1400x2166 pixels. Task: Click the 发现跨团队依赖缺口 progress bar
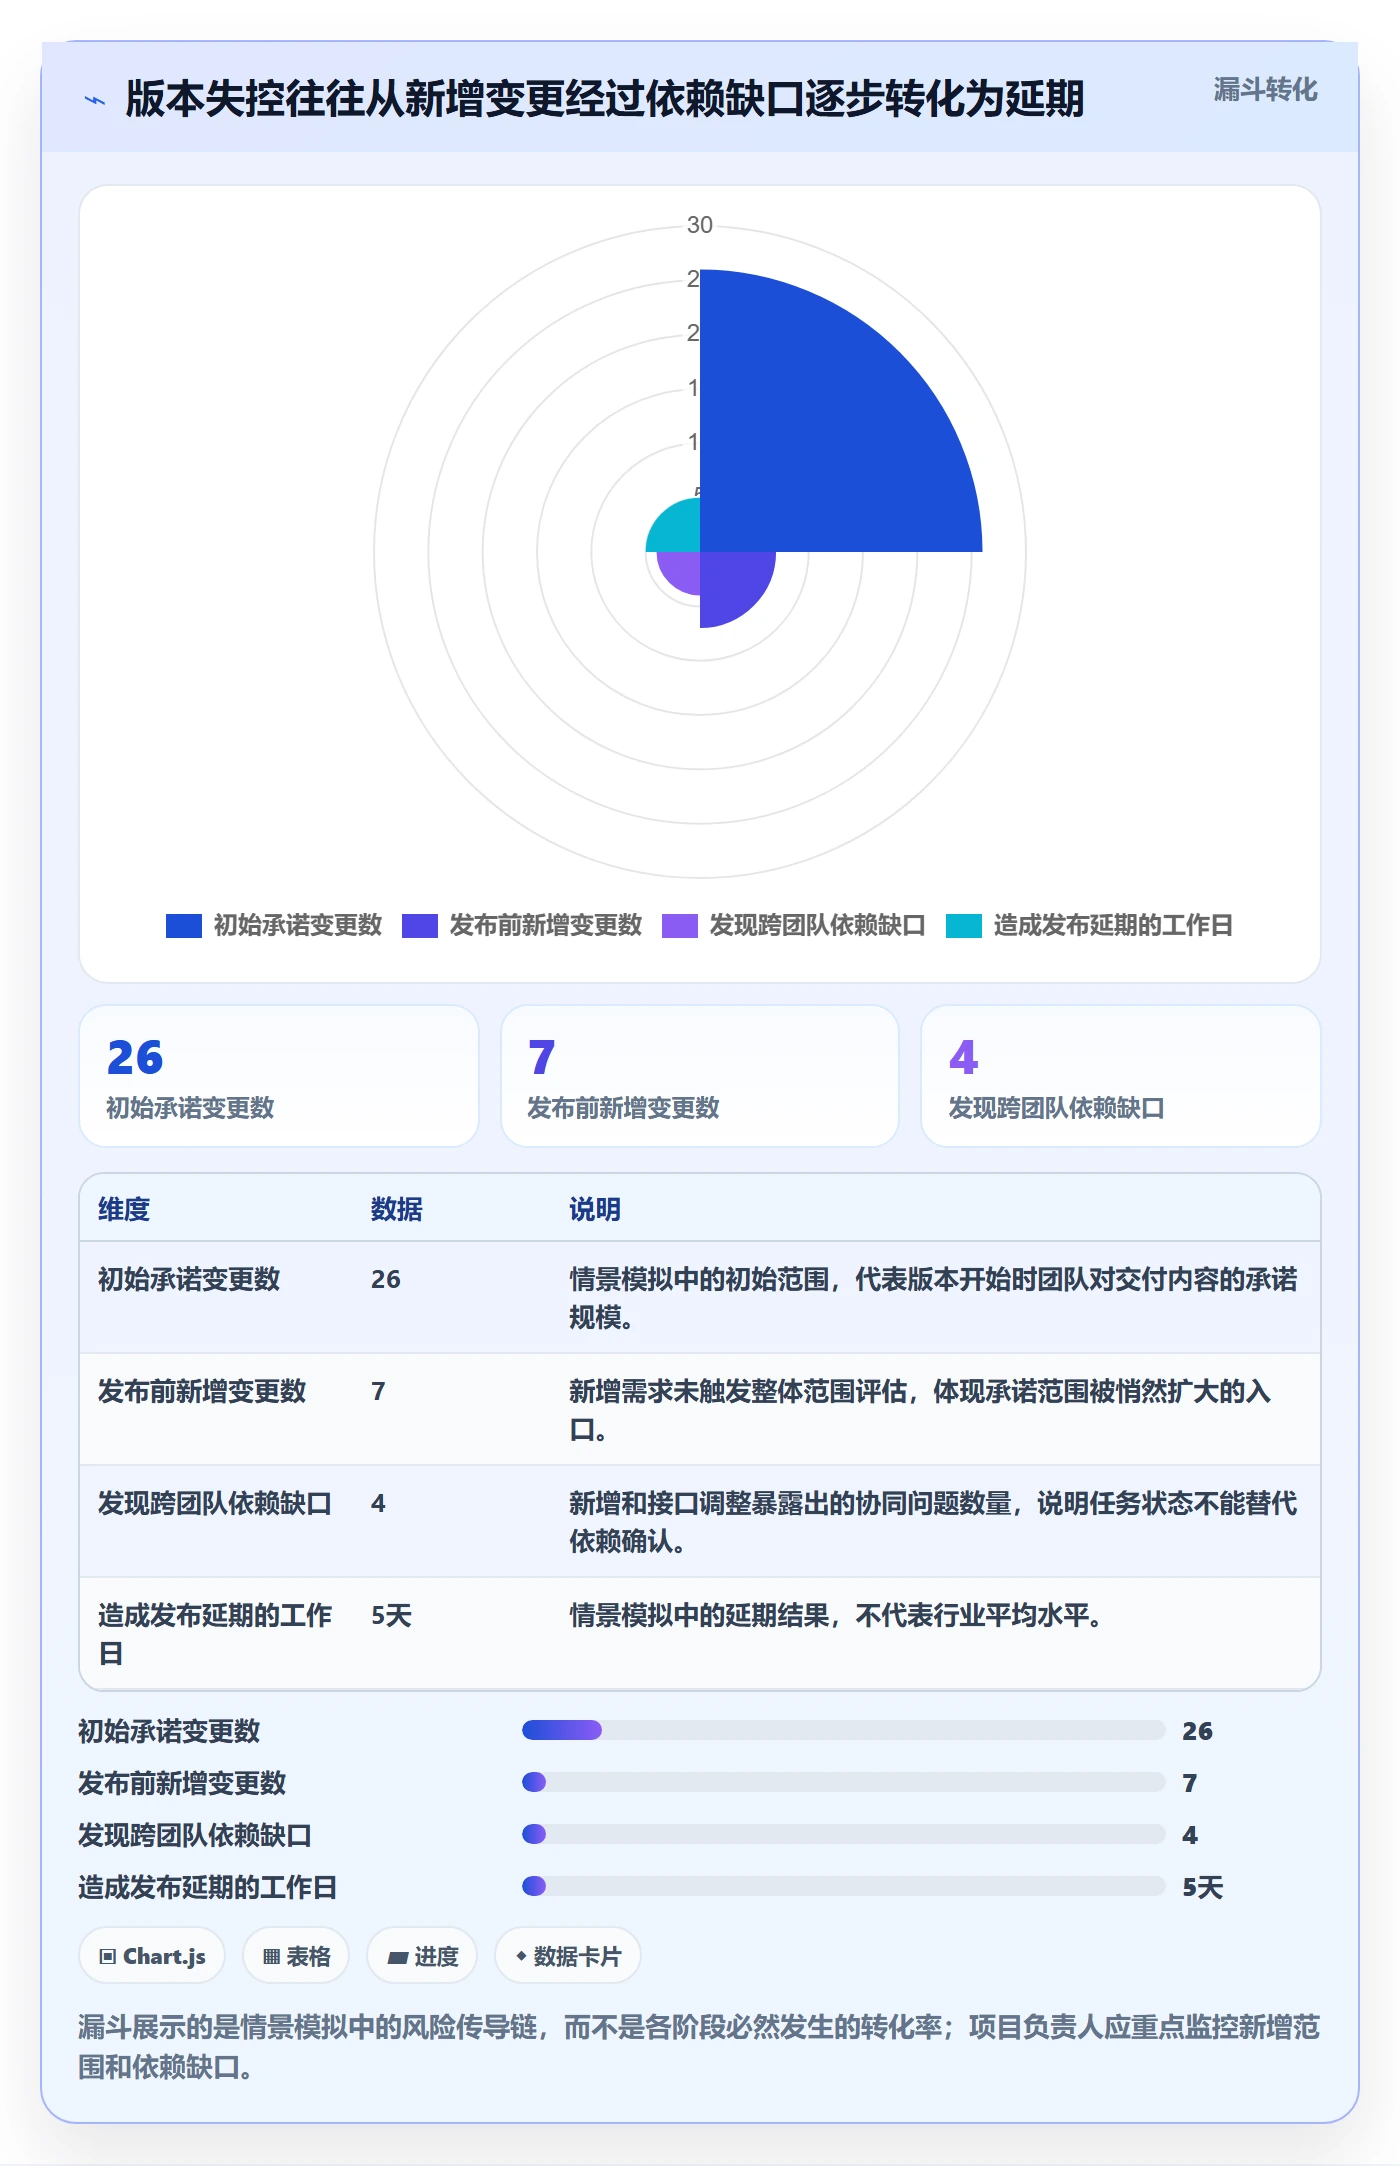[843, 1834]
